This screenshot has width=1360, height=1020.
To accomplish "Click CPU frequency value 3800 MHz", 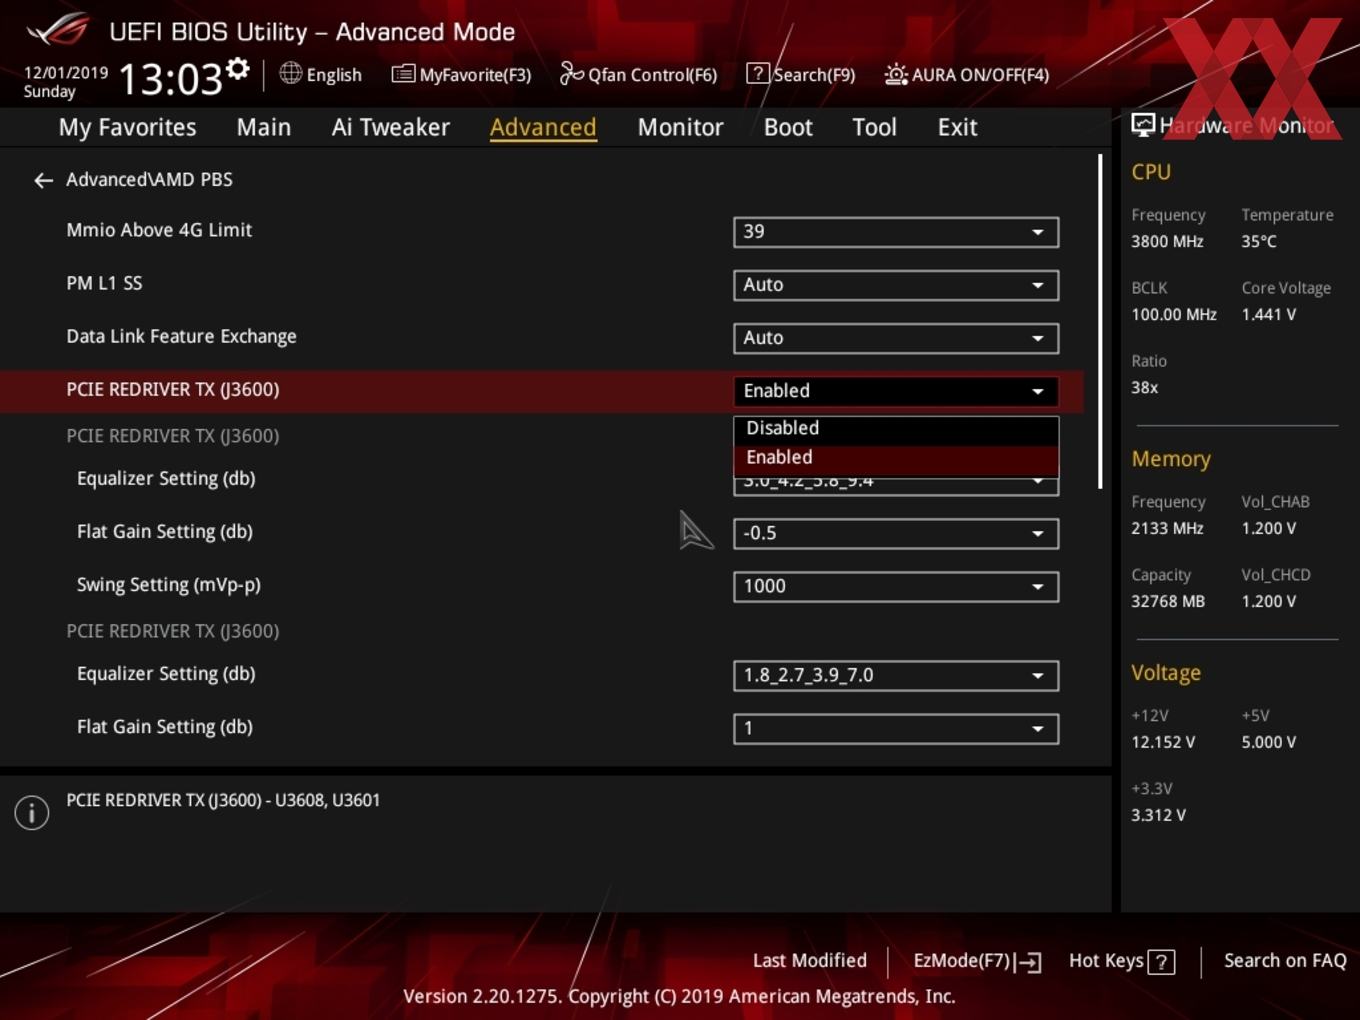I will [x=1167, y=242].
